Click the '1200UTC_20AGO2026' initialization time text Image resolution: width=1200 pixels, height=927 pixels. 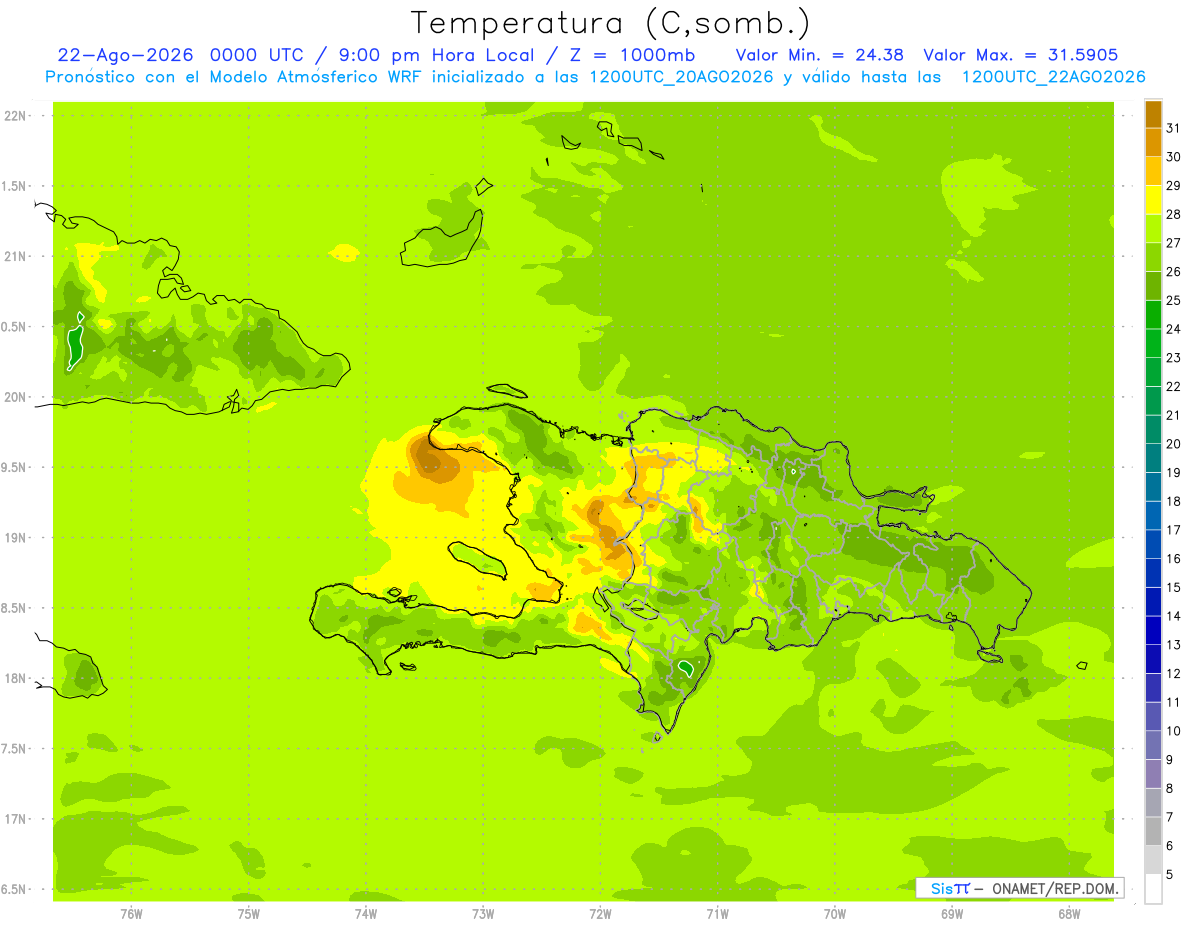682,77
